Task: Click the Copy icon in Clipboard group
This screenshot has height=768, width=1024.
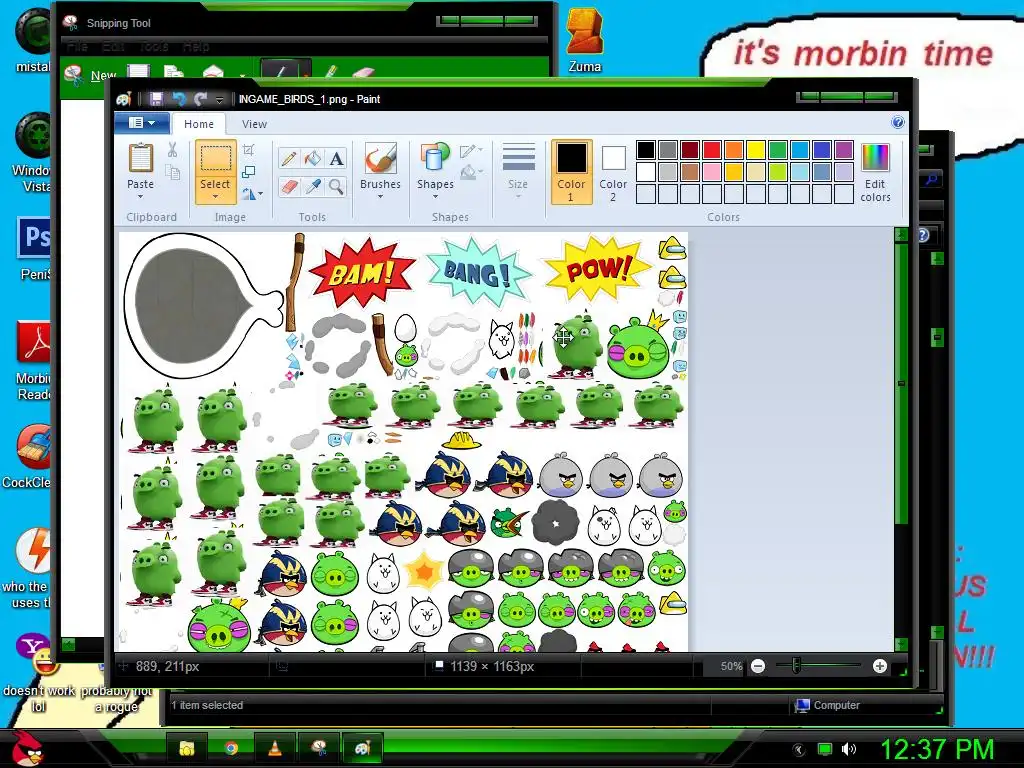Action: tap(172, 172)
